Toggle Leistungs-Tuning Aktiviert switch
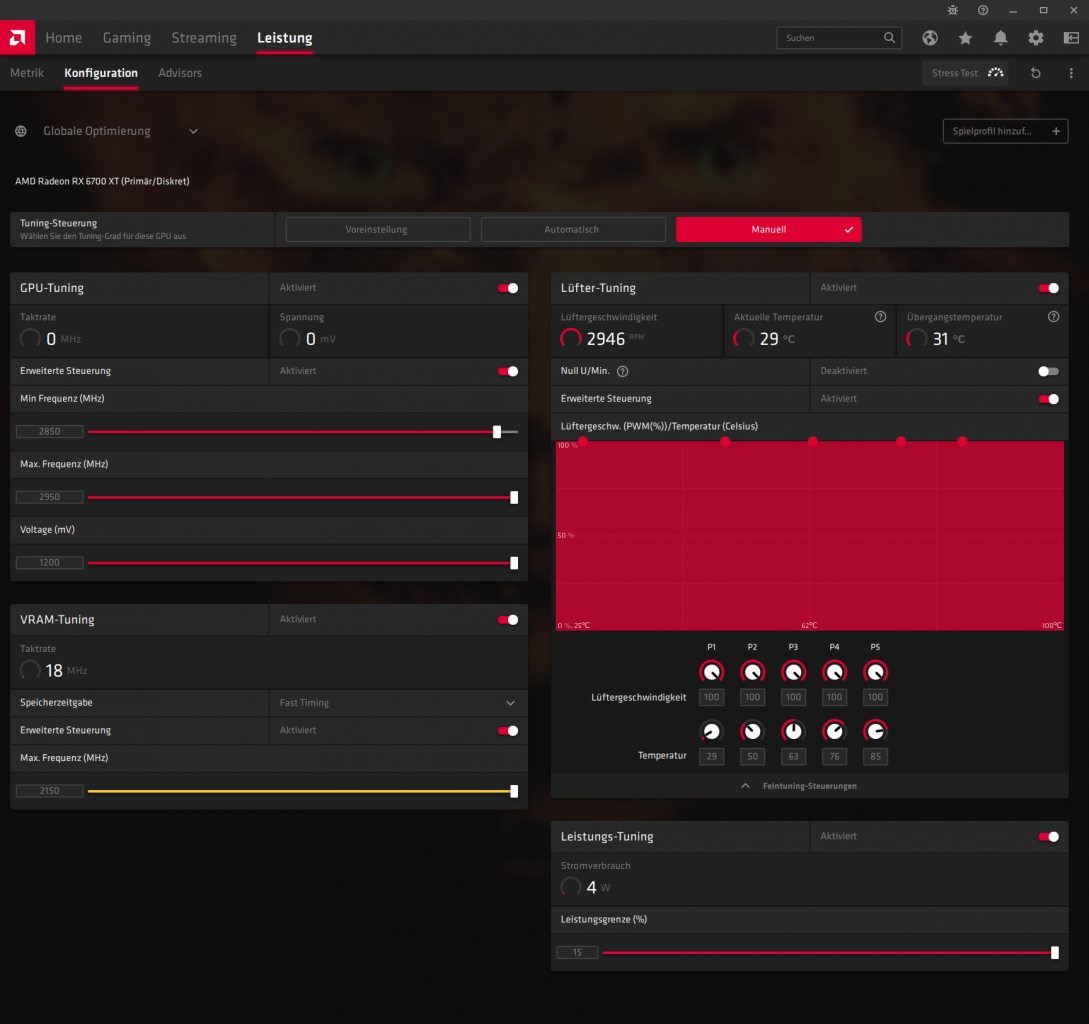 pos(1049,837)
